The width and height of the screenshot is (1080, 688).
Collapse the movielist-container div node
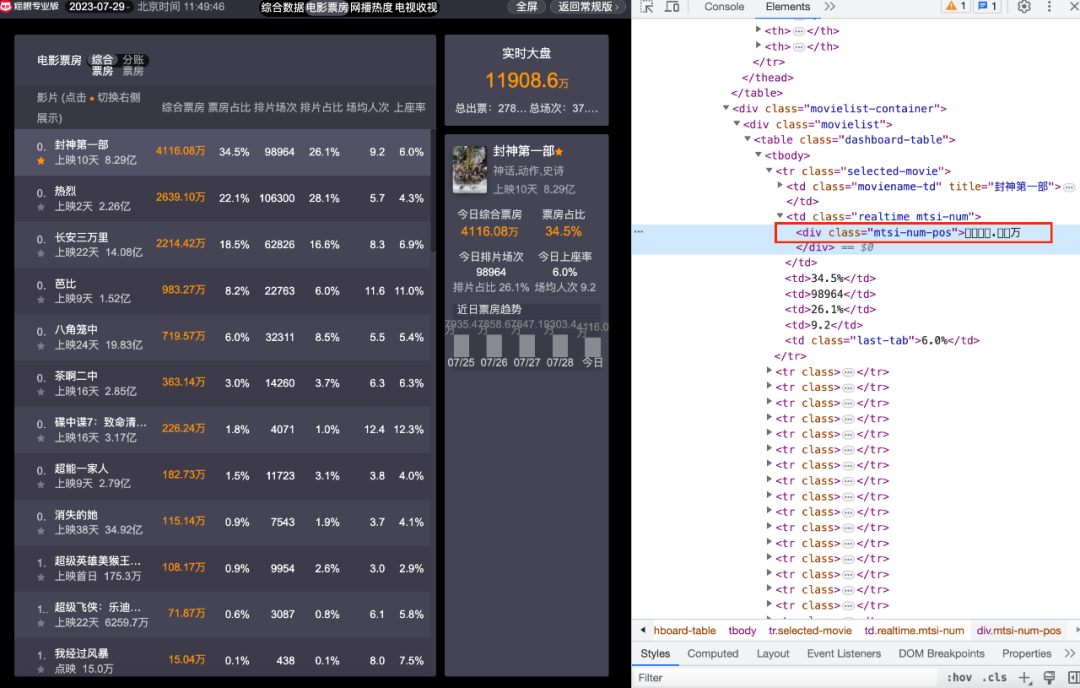pos(726,108)
